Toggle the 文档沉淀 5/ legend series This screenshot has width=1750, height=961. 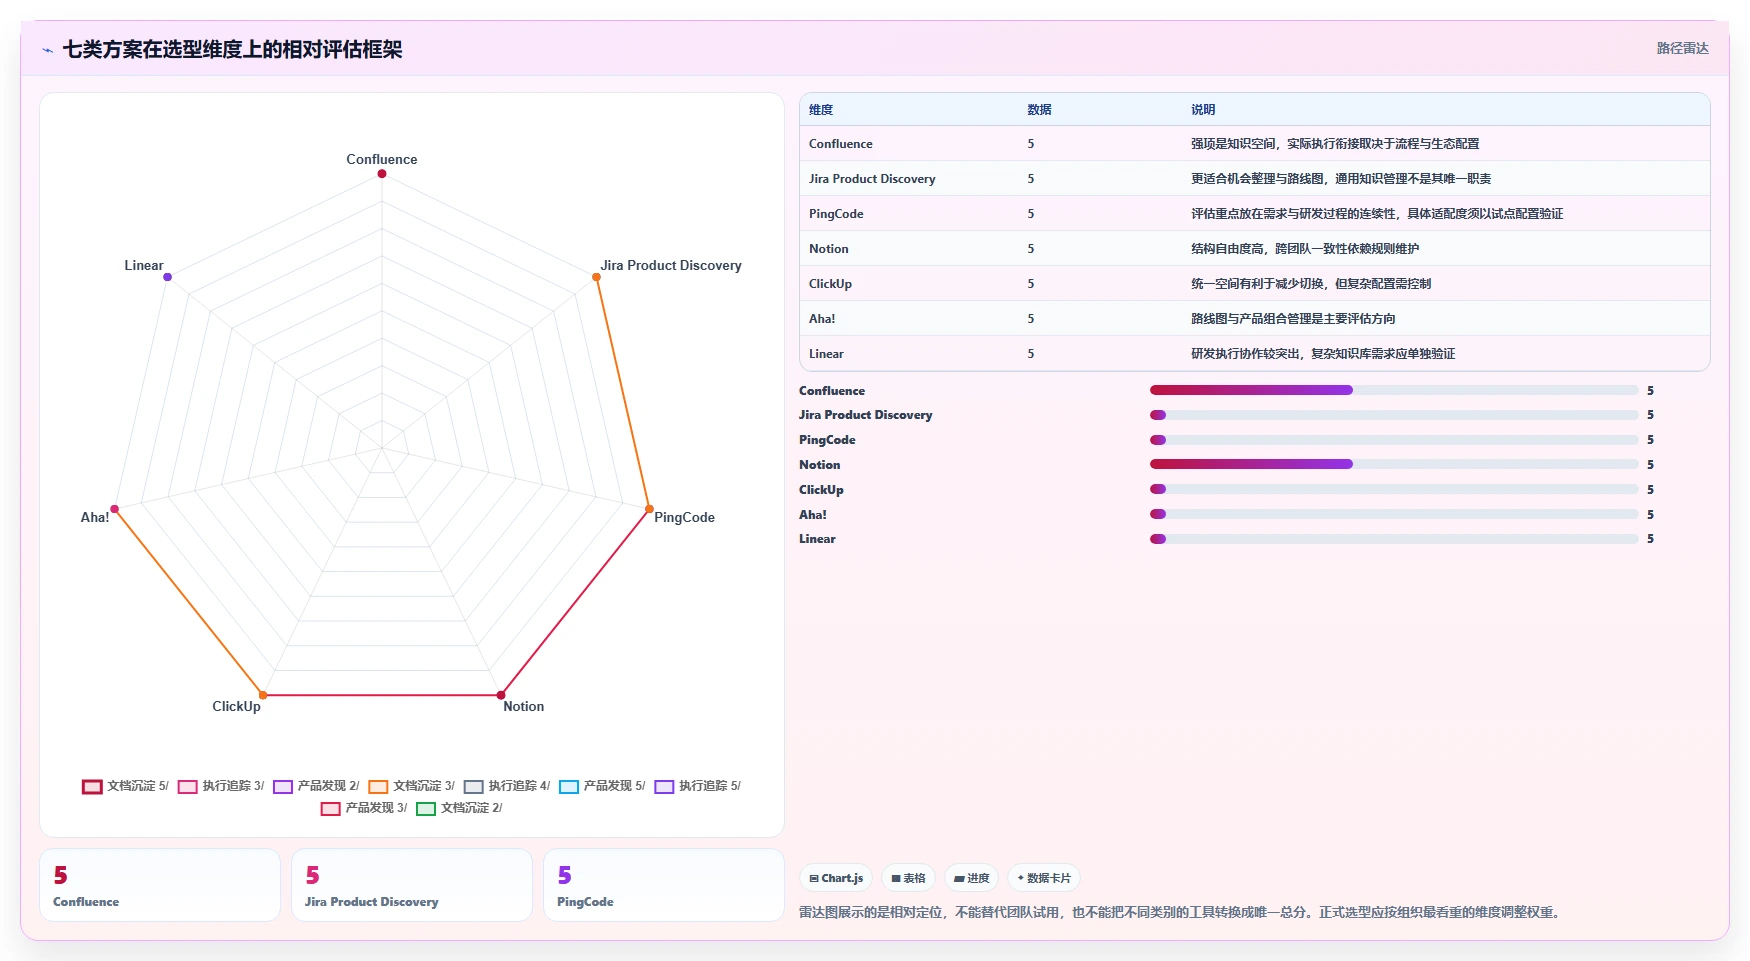coord(125,786)
